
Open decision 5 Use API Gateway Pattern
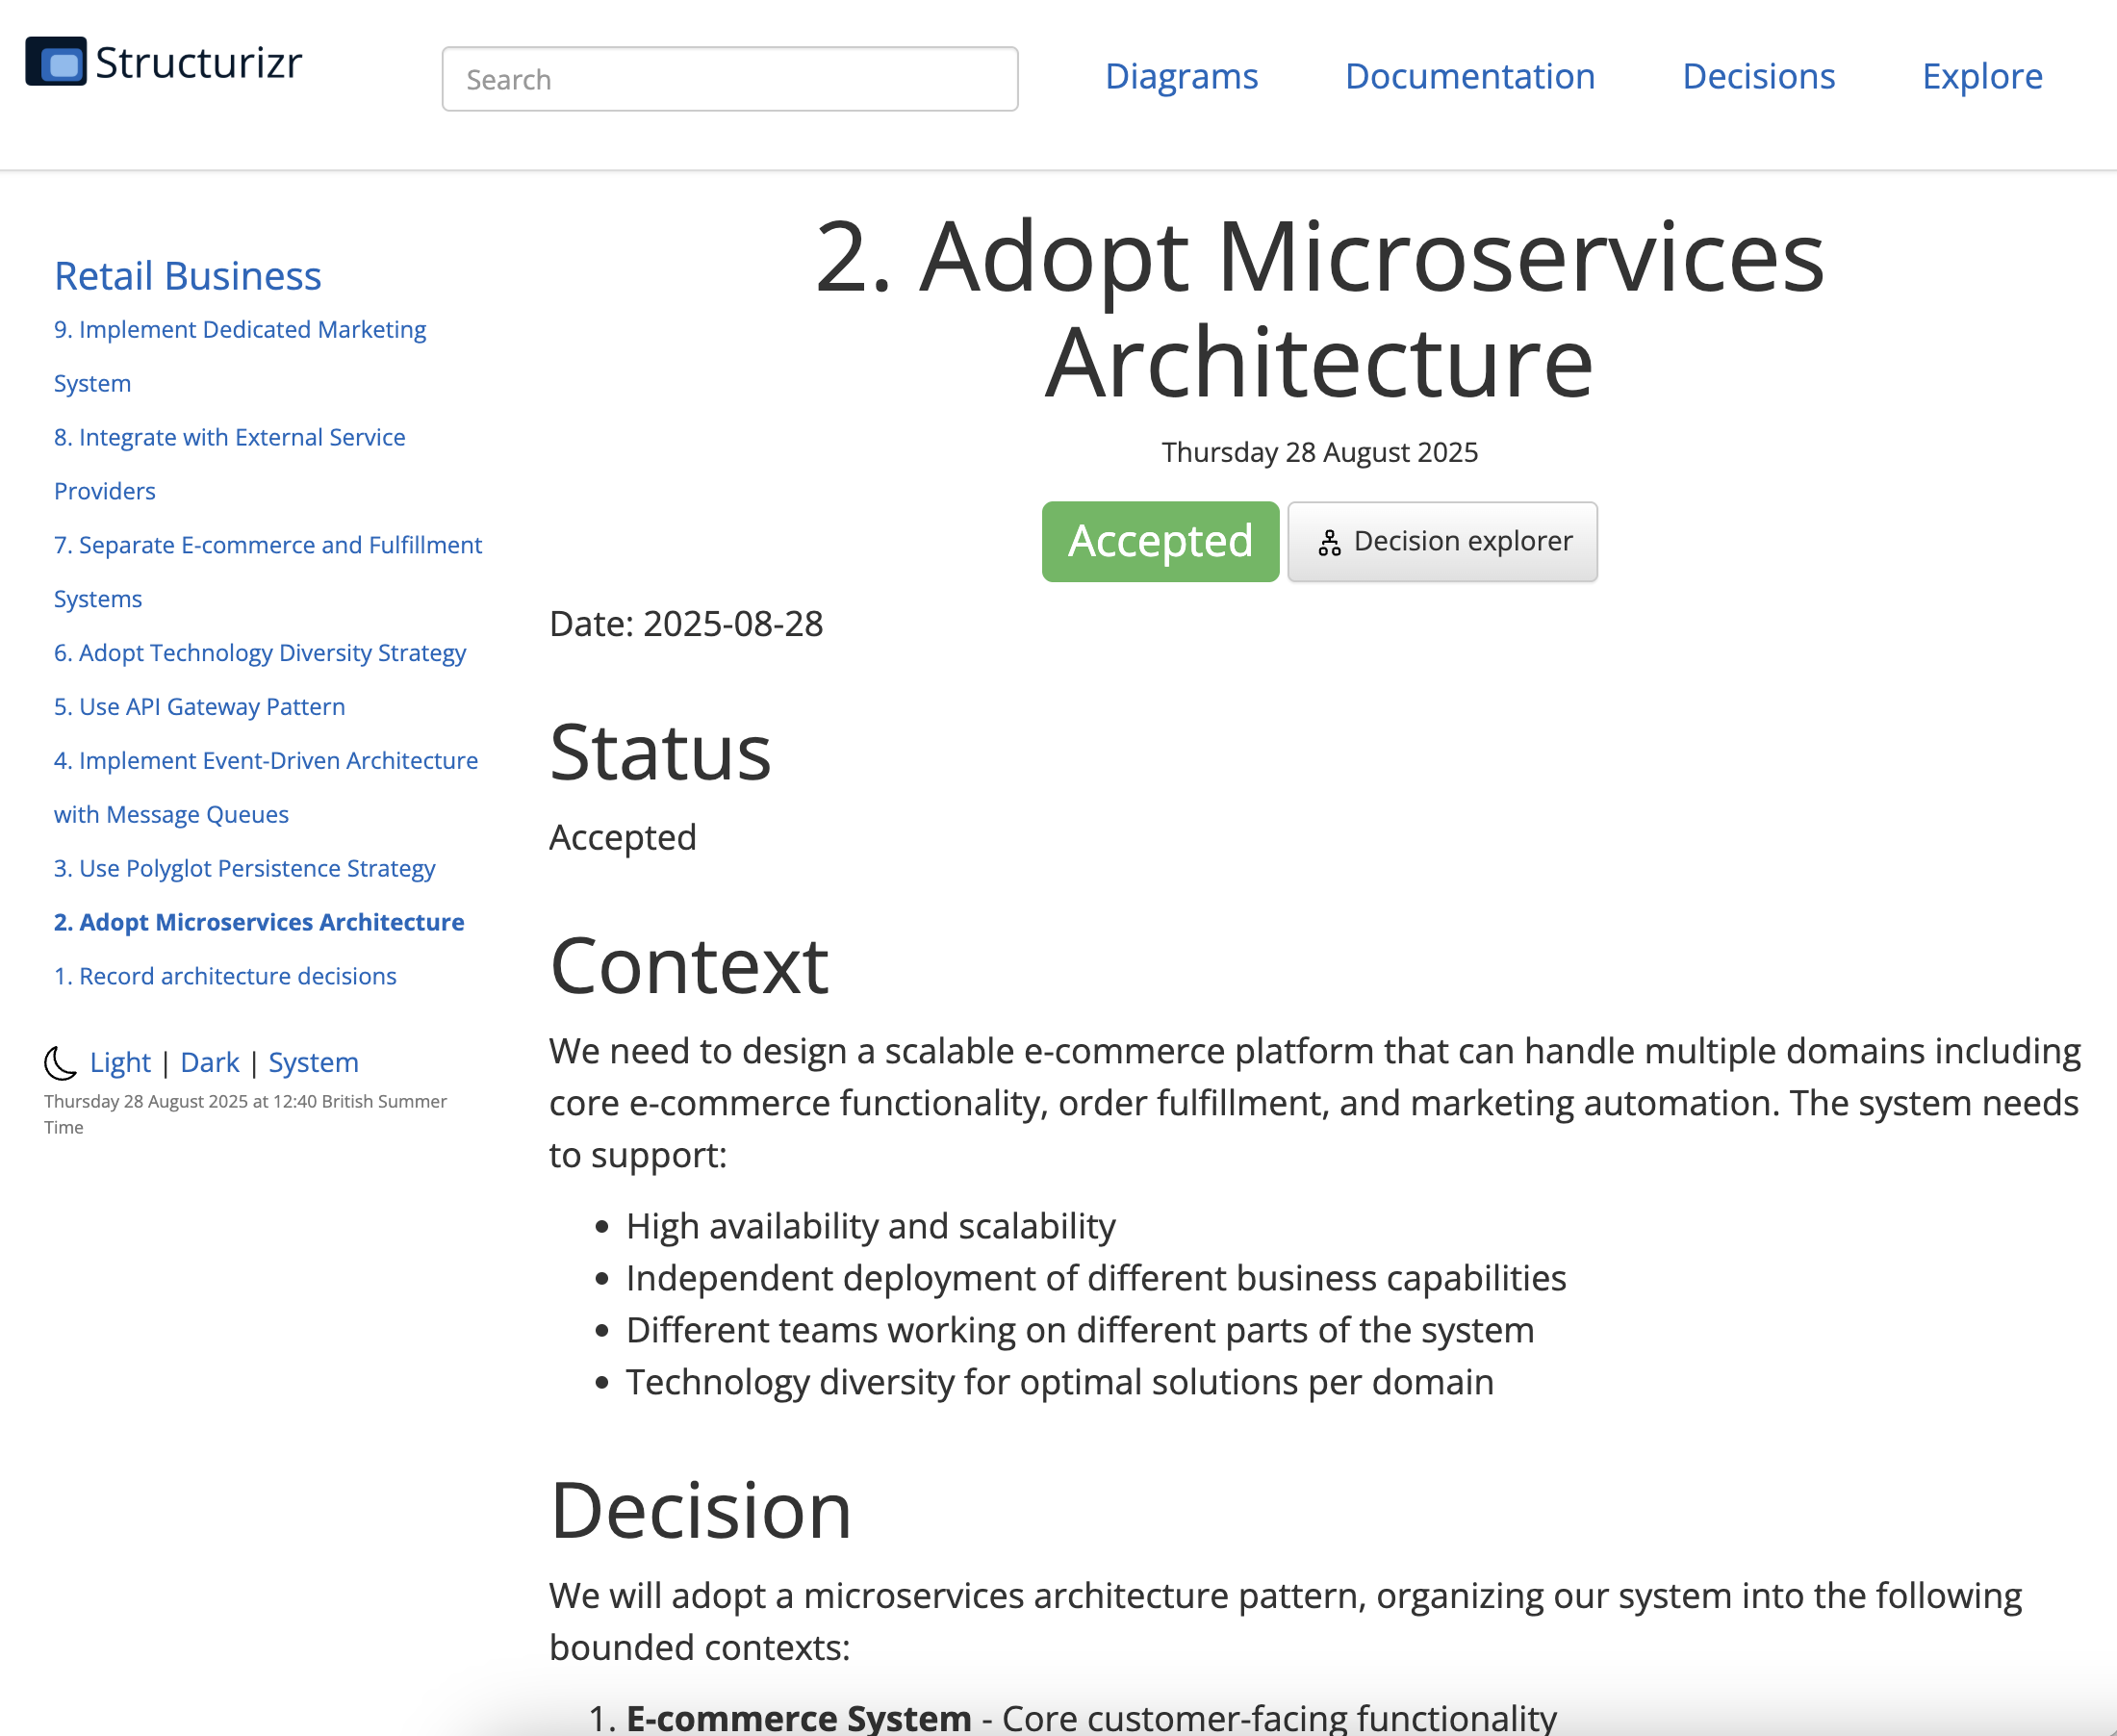(200, 707)
